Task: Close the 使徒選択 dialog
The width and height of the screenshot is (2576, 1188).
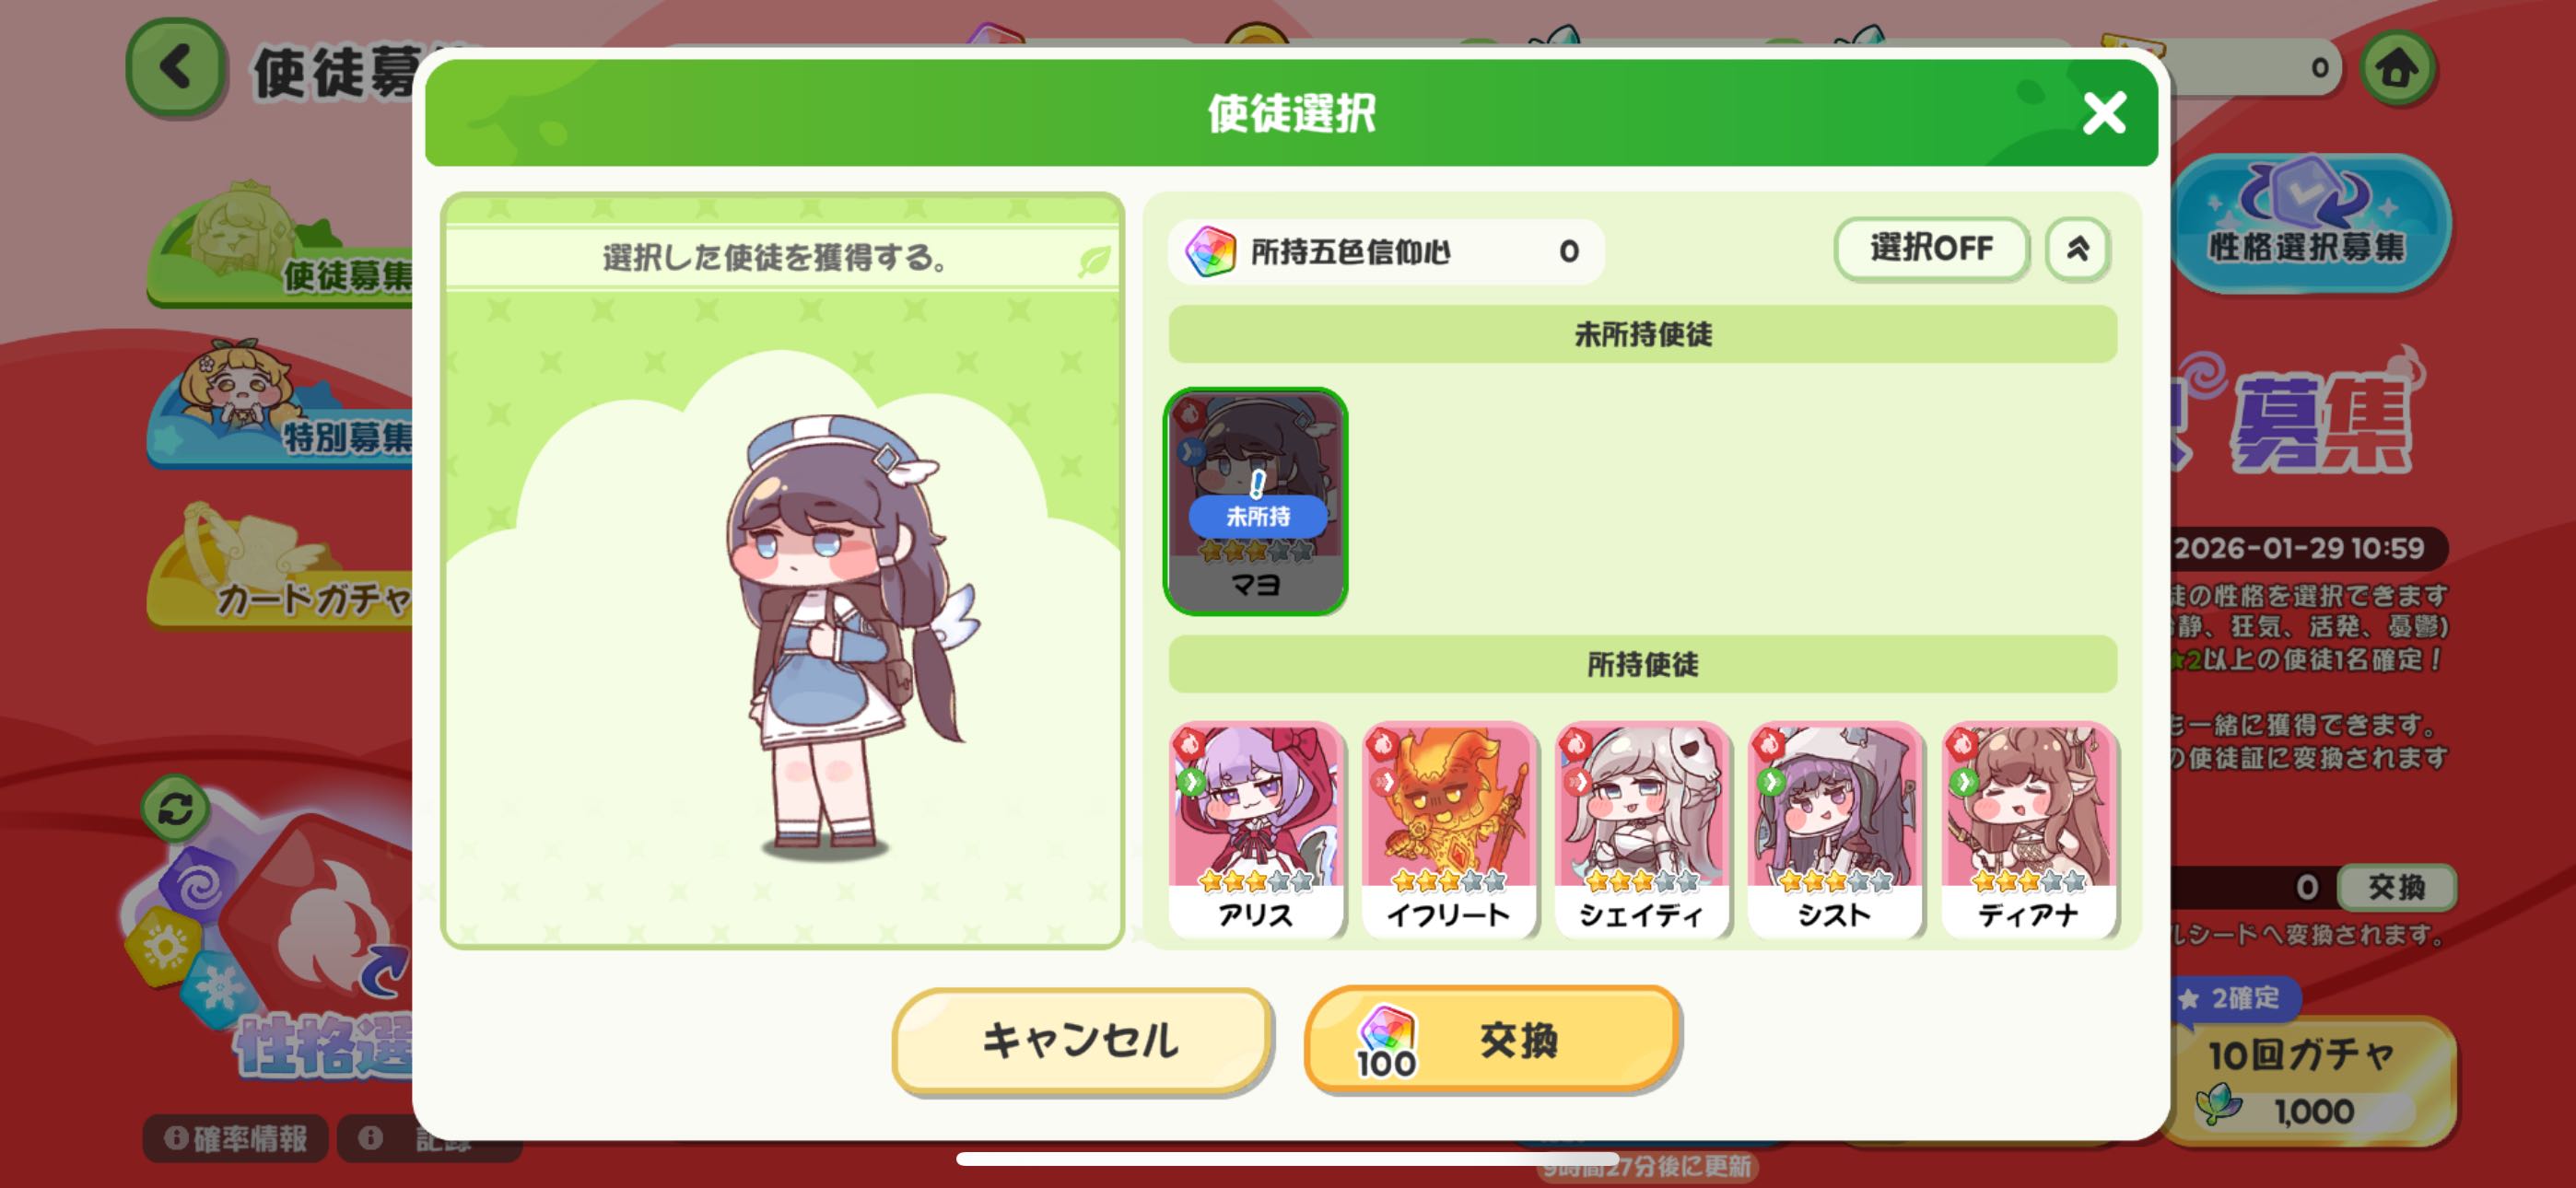Action: (x=2104, y=113)
